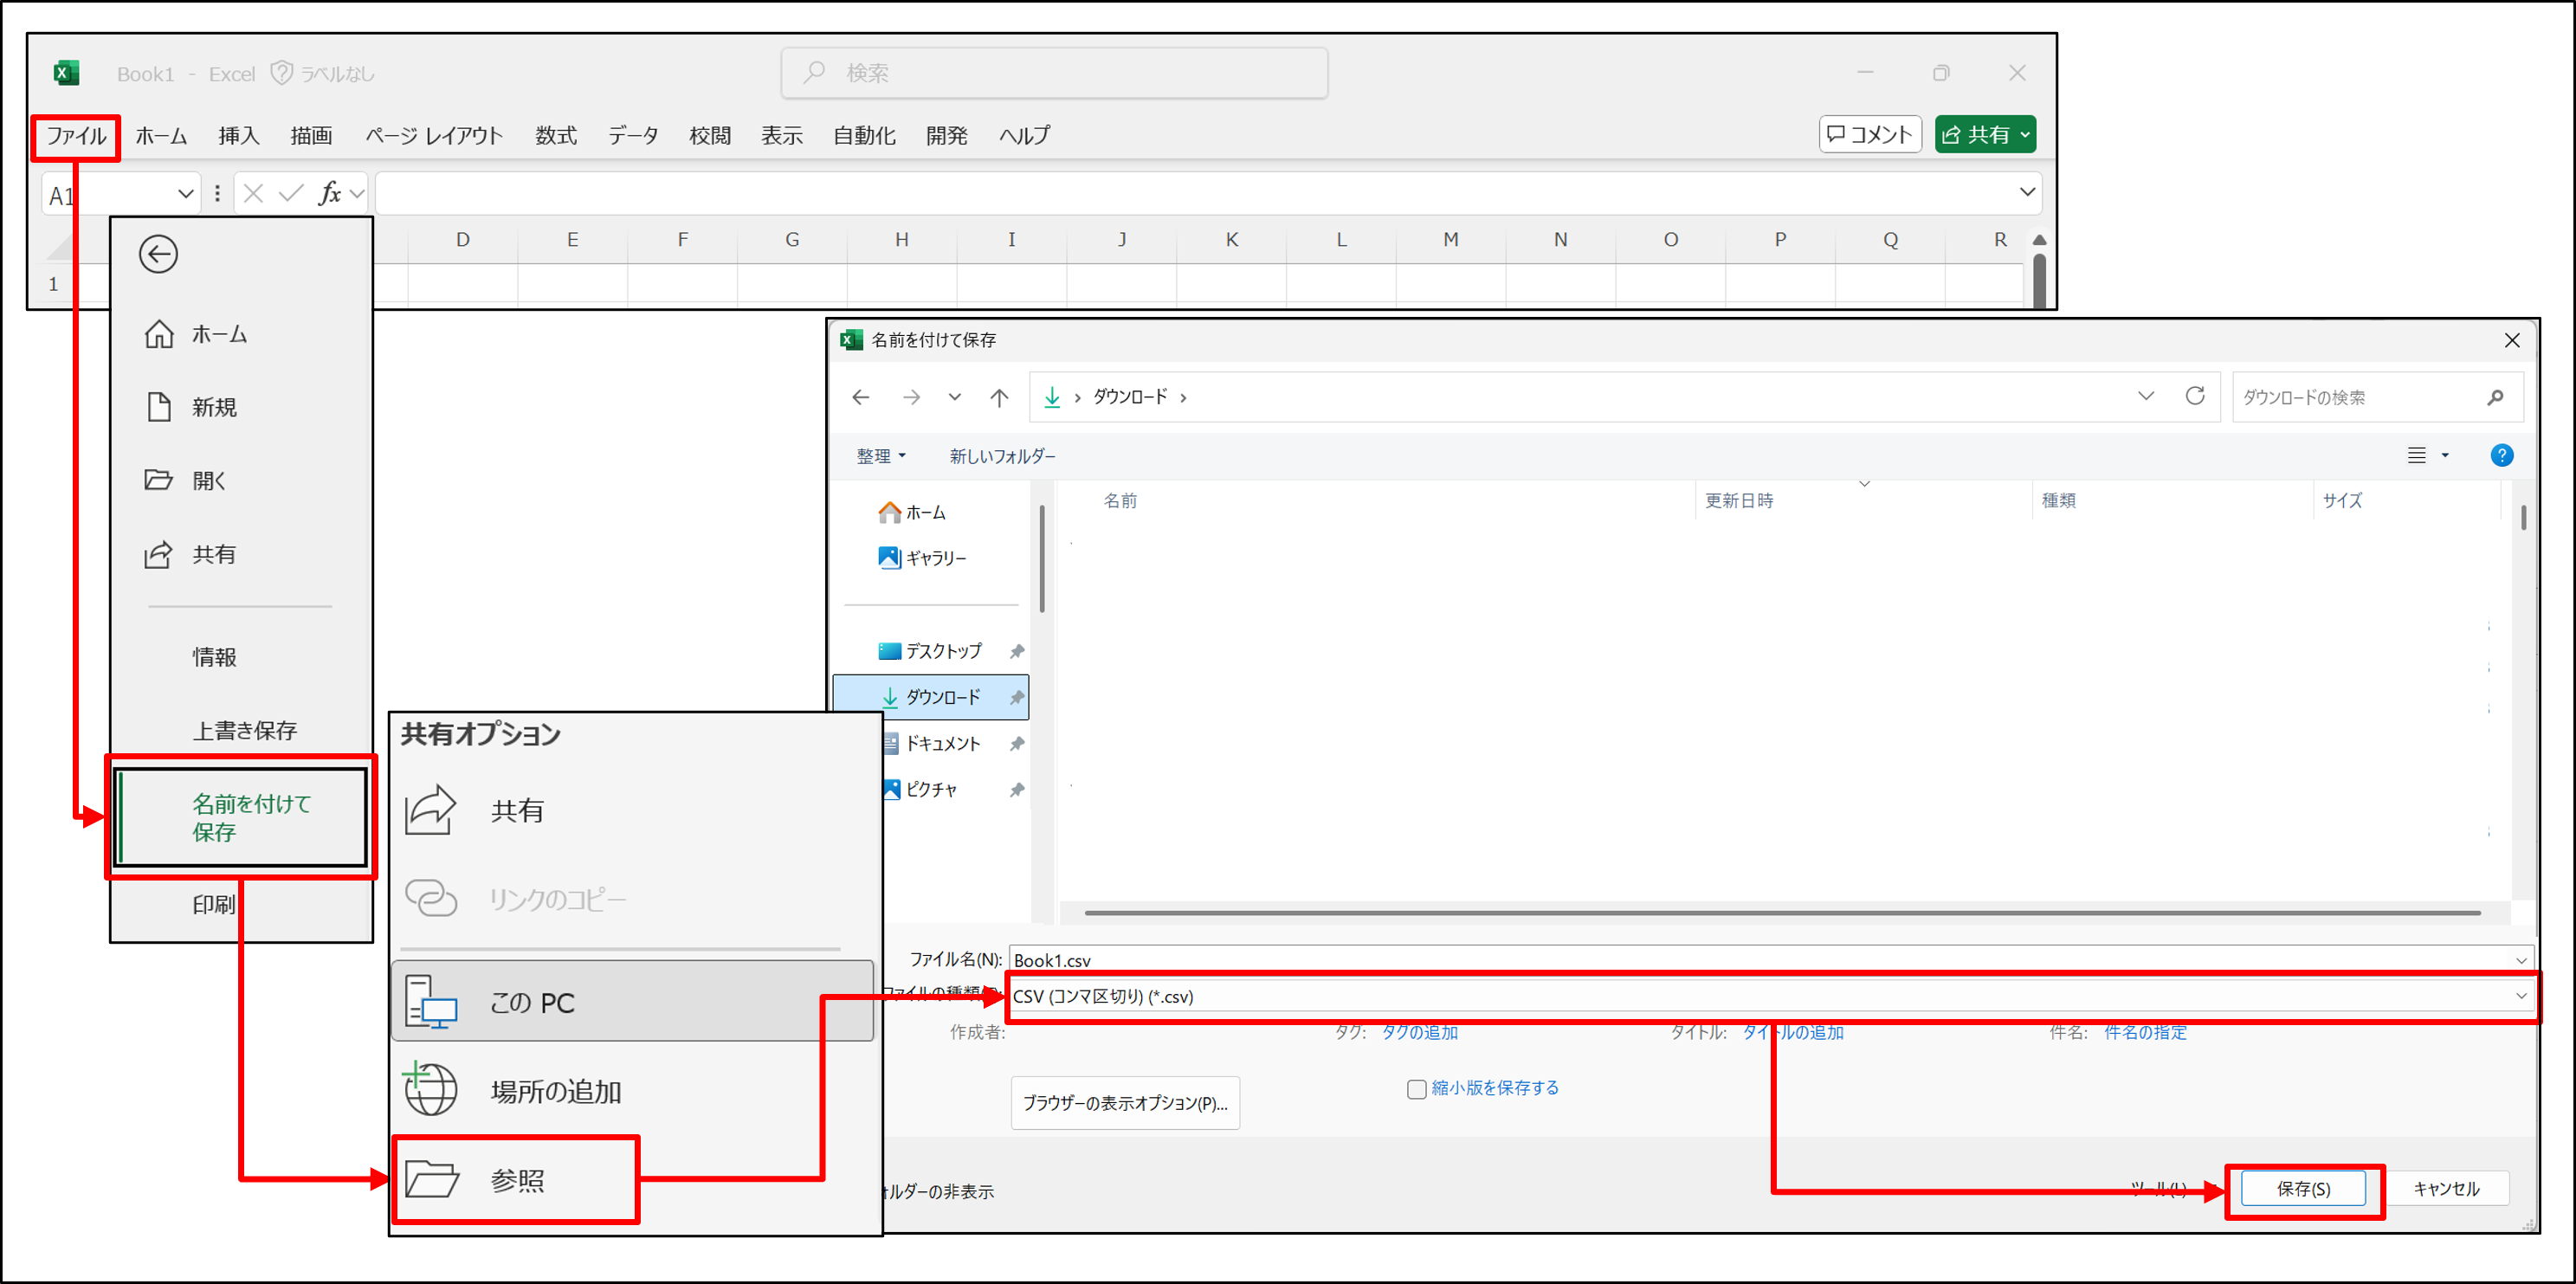Click the 共有 share arrow option

click(x=516, y=811)
